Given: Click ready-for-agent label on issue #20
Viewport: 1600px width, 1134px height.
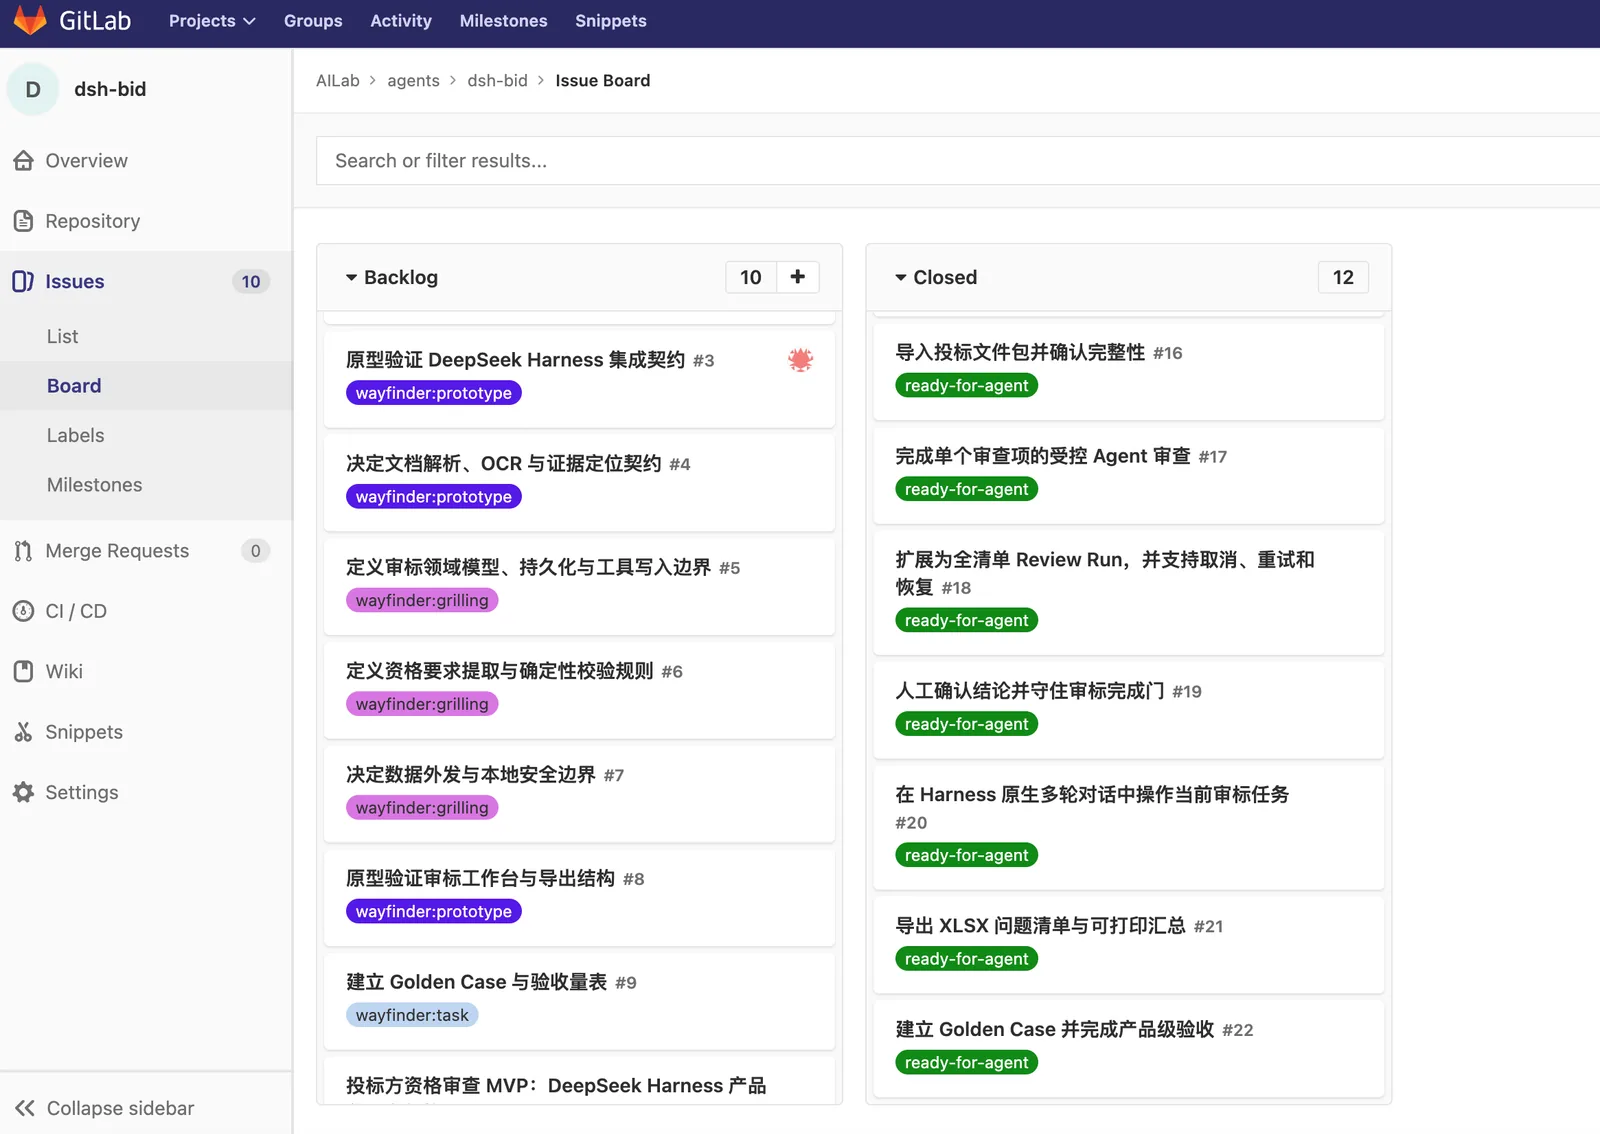Looking at the screenshot, I should (x=966, y=855).
